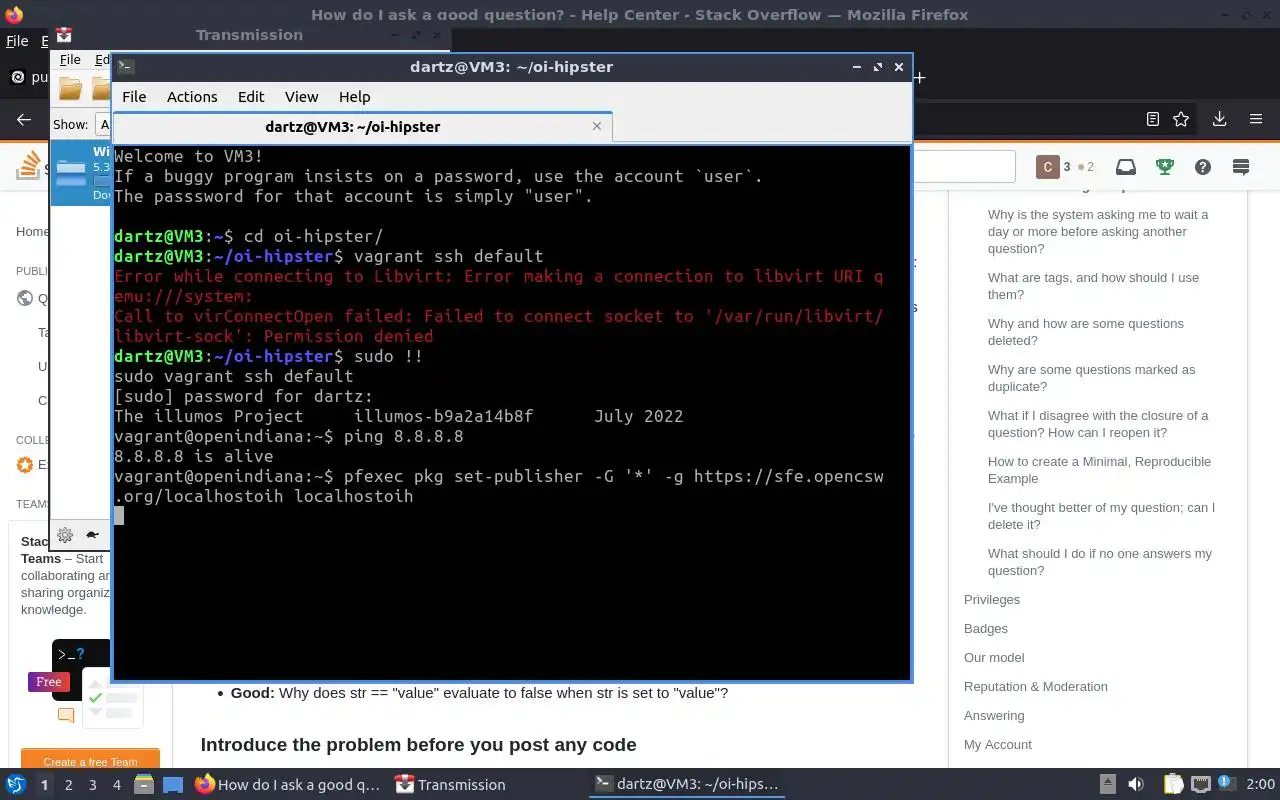Open the Our model help section

994,658
